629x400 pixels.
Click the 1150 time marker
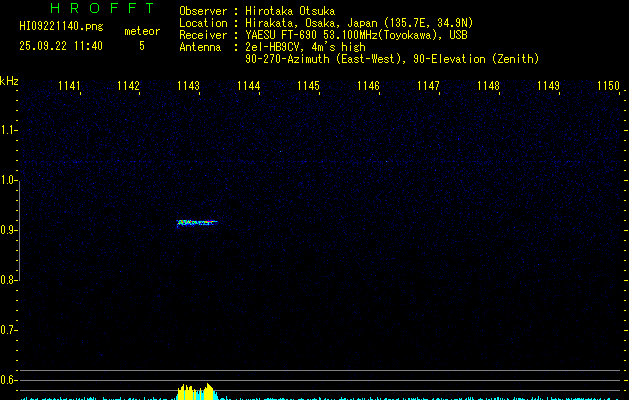tap(608, 86)
